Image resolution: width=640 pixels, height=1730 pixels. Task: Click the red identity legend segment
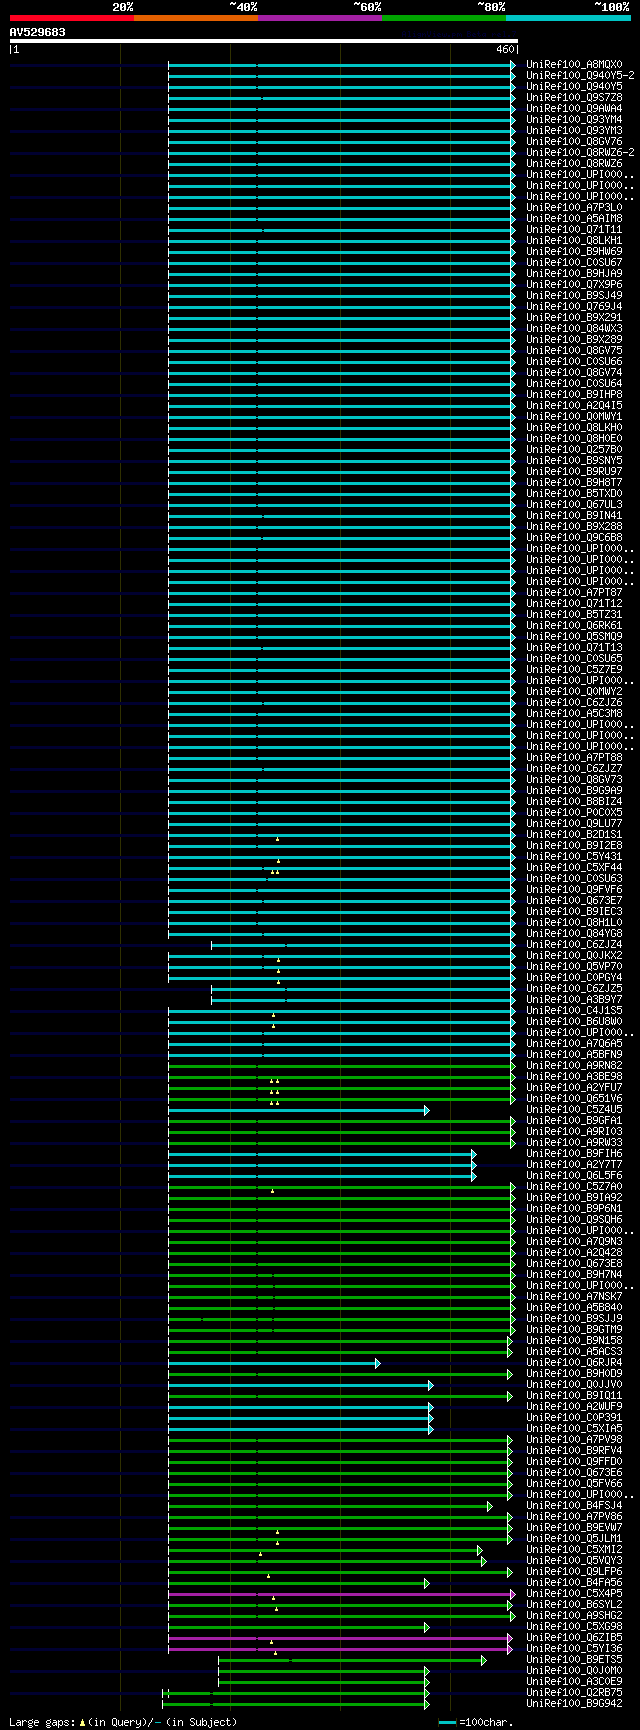pos(71,18)
